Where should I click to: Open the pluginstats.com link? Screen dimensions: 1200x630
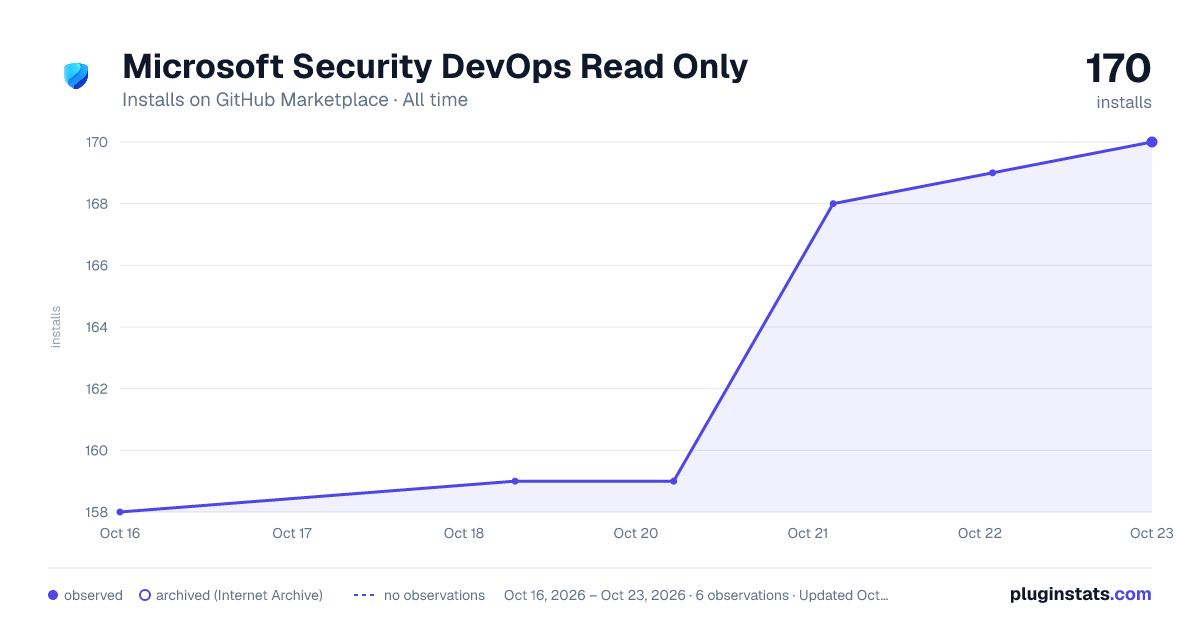click(x=1081, y=594)
